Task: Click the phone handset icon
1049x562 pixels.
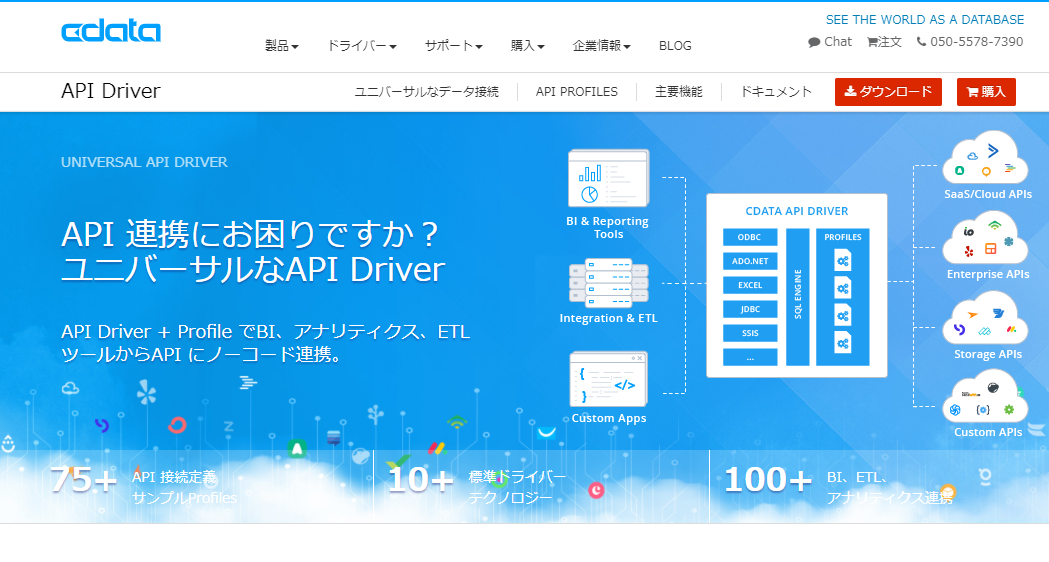Action: click(921, 41)
